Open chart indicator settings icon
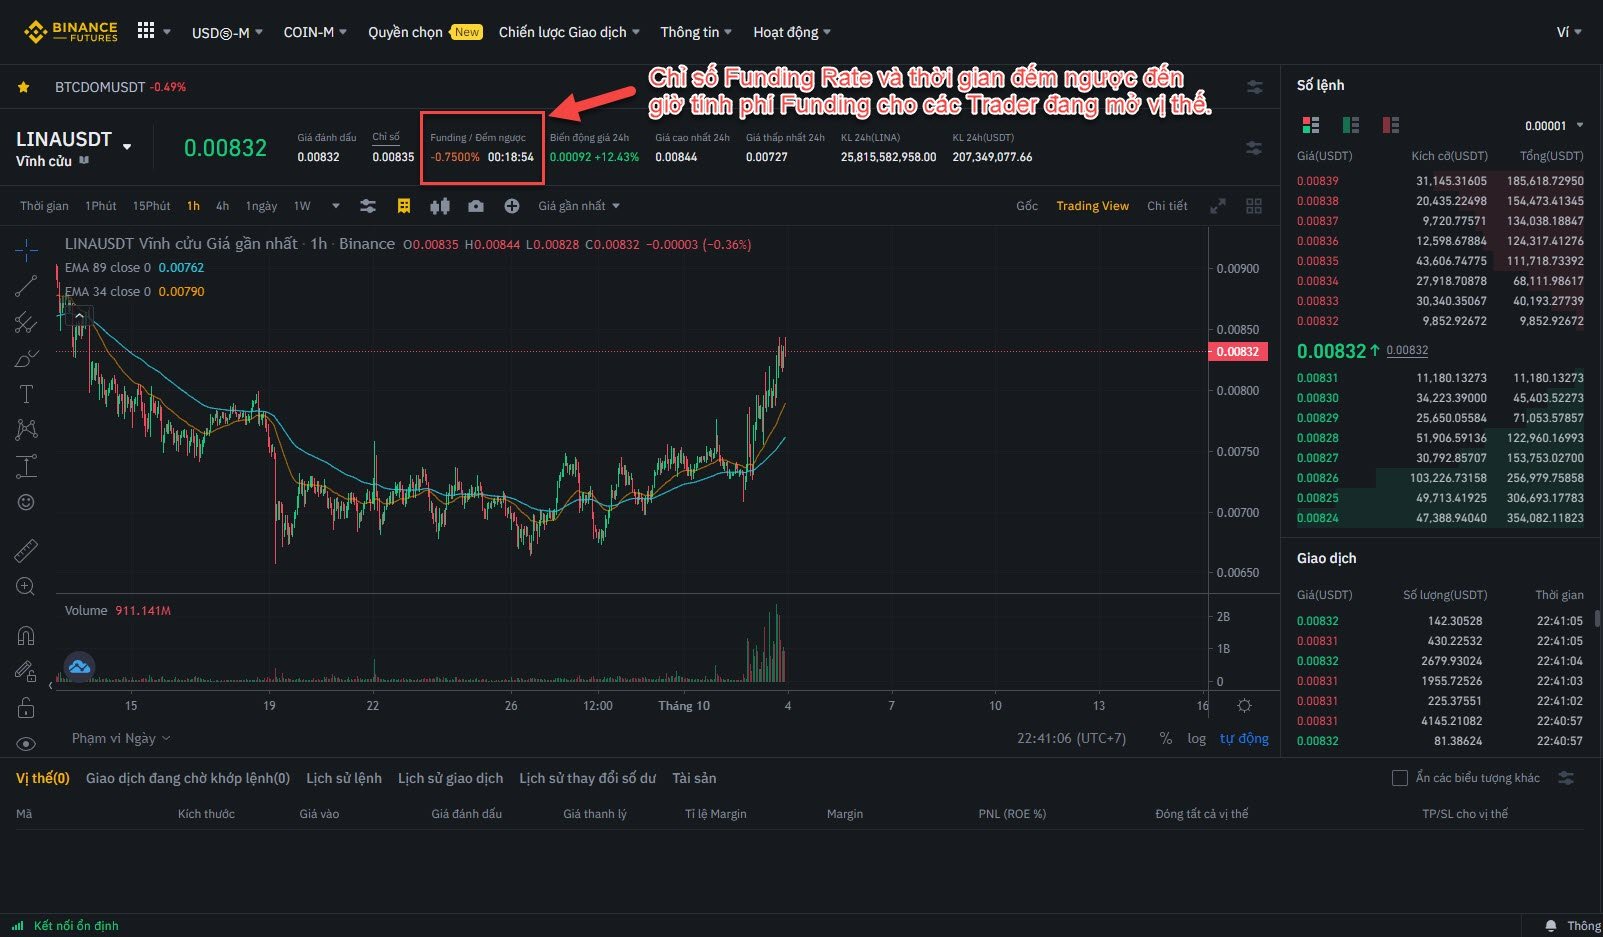 368,206
